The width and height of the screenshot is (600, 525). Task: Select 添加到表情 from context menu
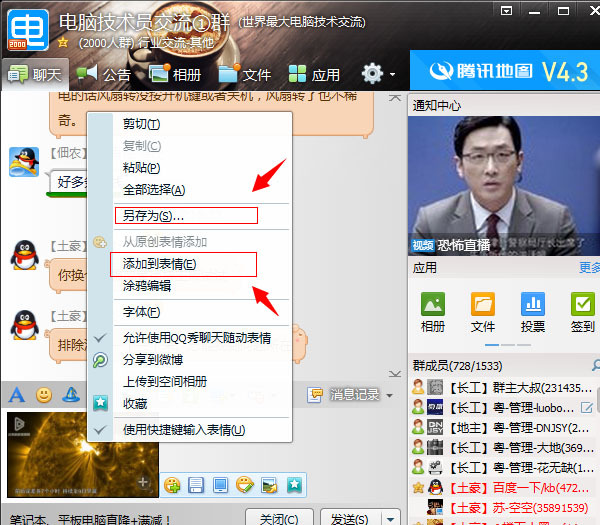(159, 264)
